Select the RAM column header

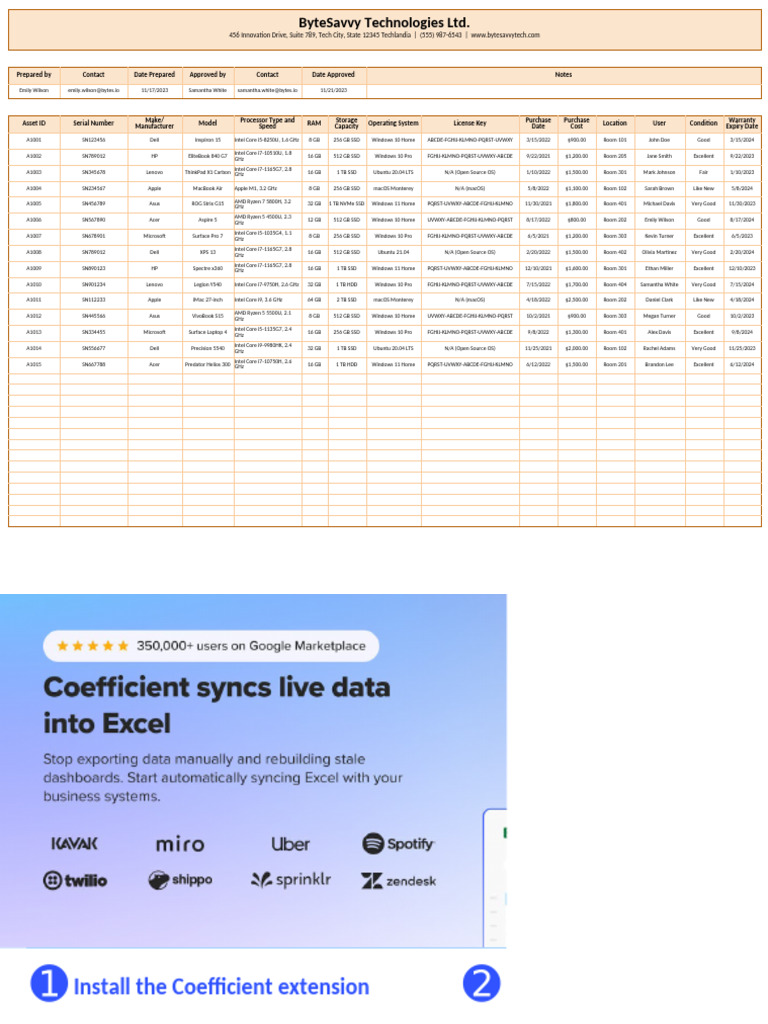click(x=314, y=123)
